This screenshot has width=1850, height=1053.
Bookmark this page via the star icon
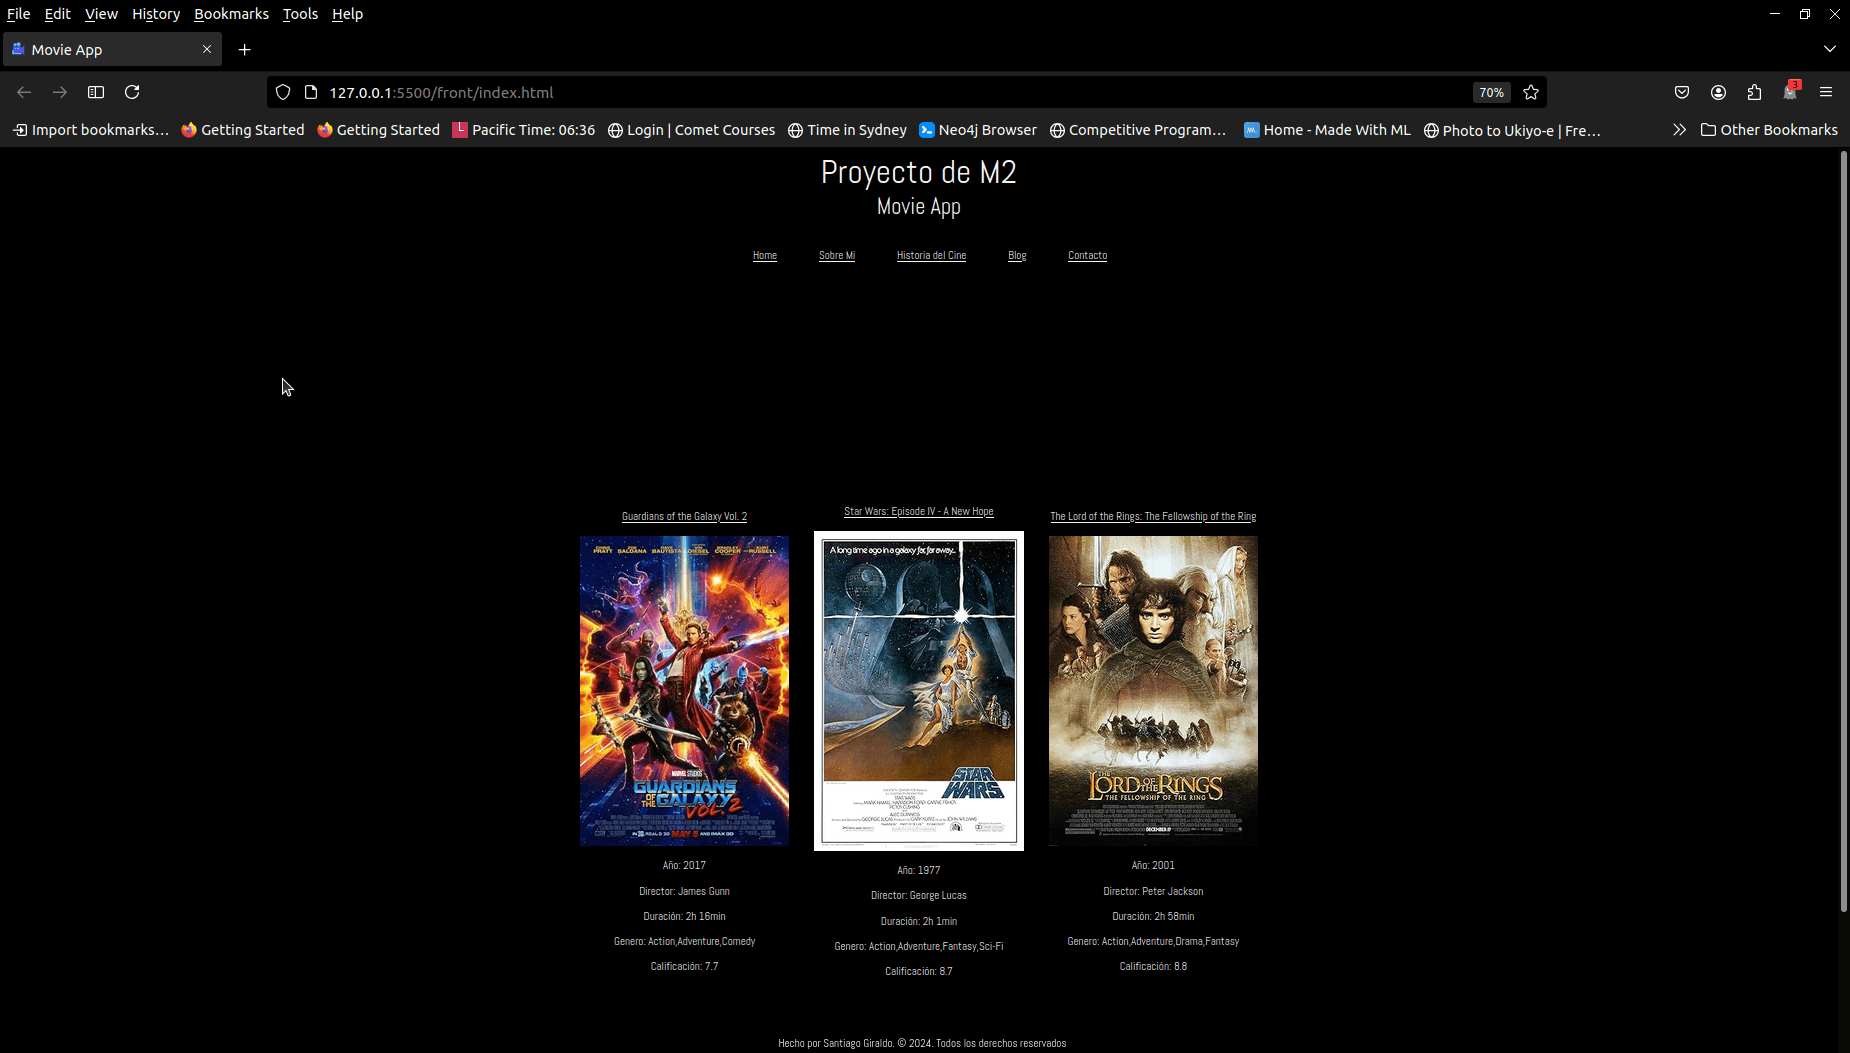pos(1530,92)
